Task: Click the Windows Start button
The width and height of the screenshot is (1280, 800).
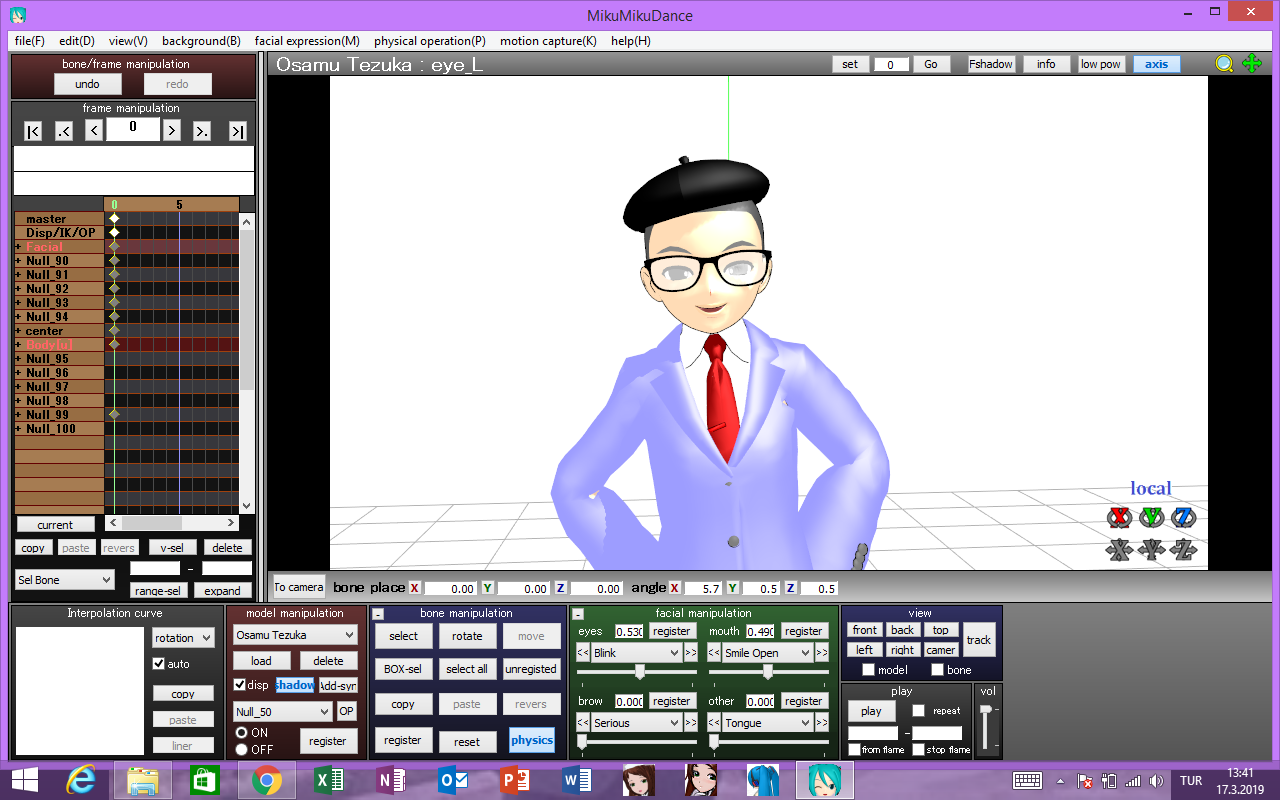Action: [24, 780]
